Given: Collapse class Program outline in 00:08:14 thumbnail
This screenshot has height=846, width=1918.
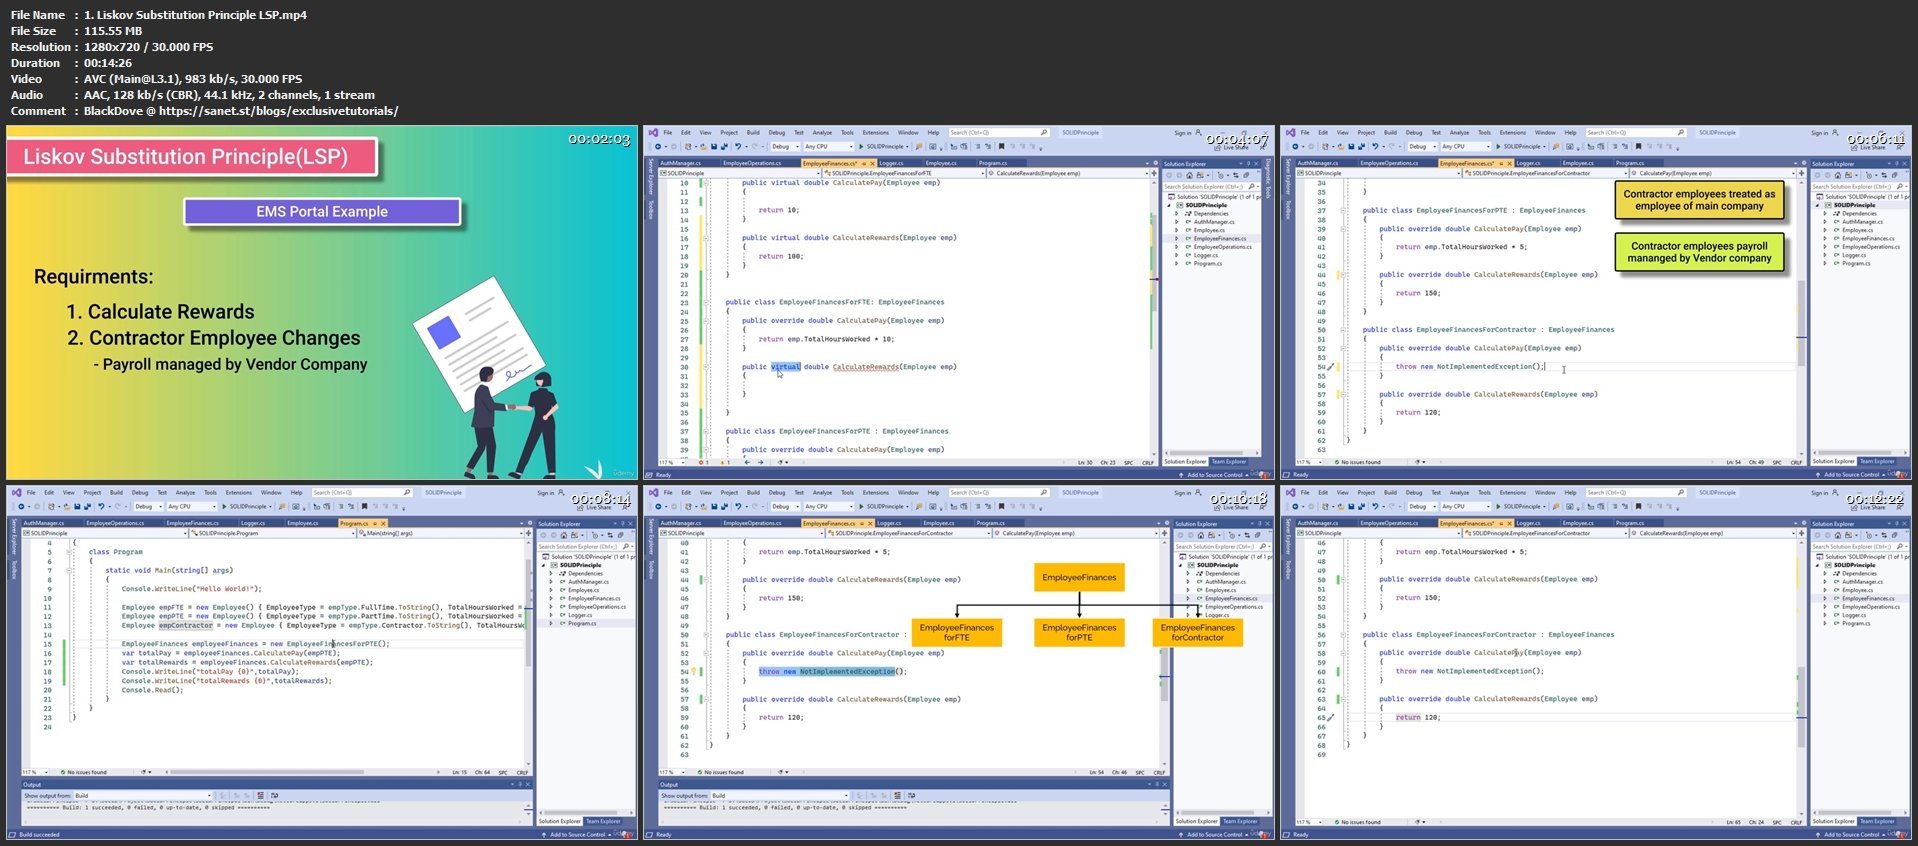Looking at the screenshot, I should 69,552.
